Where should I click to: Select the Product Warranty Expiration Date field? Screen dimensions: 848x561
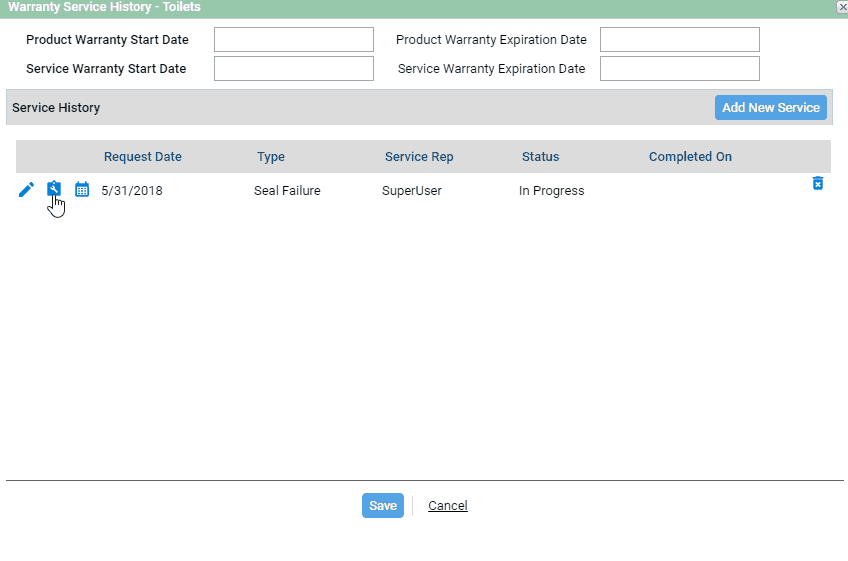coord(680,39)
